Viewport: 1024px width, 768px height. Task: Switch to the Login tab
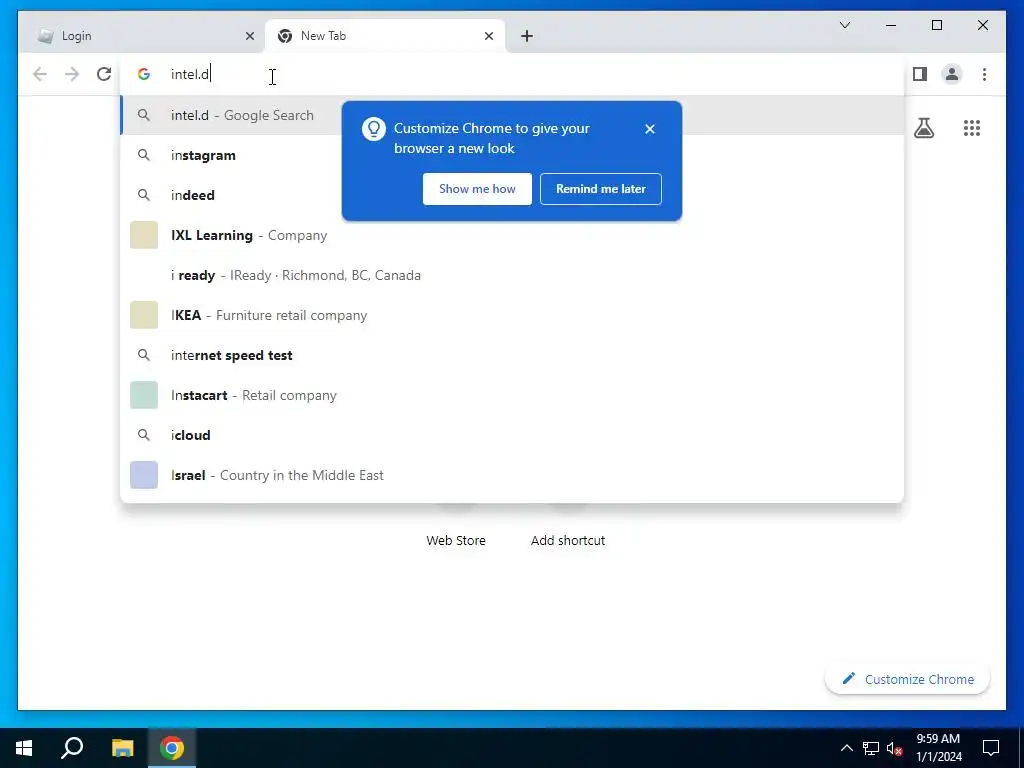coord(146,36)
